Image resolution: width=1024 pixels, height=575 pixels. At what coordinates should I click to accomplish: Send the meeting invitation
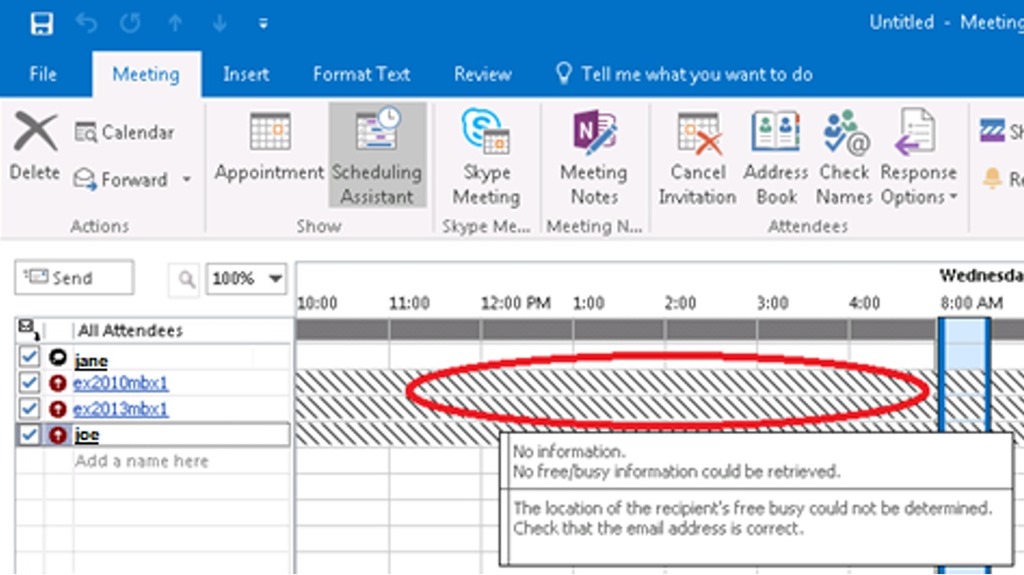(74, 278)
